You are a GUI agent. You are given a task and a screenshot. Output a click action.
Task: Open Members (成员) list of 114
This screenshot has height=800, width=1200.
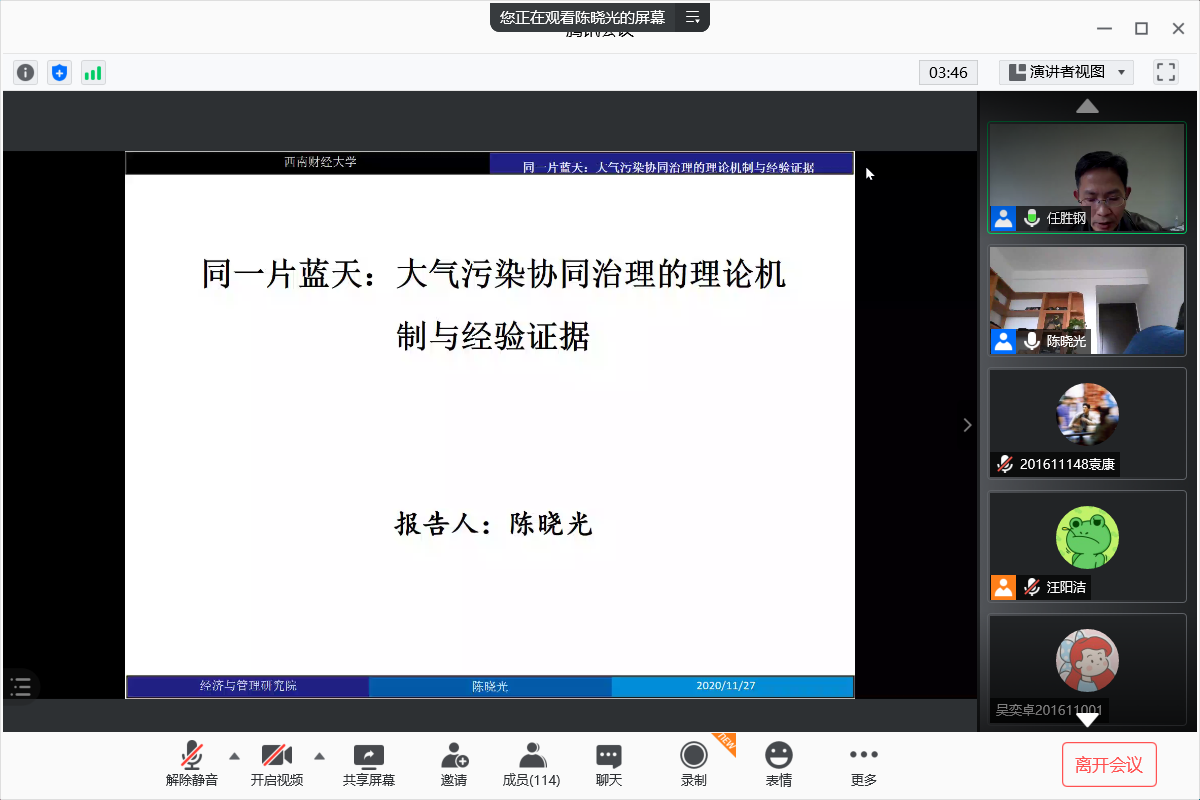point(531,765)
